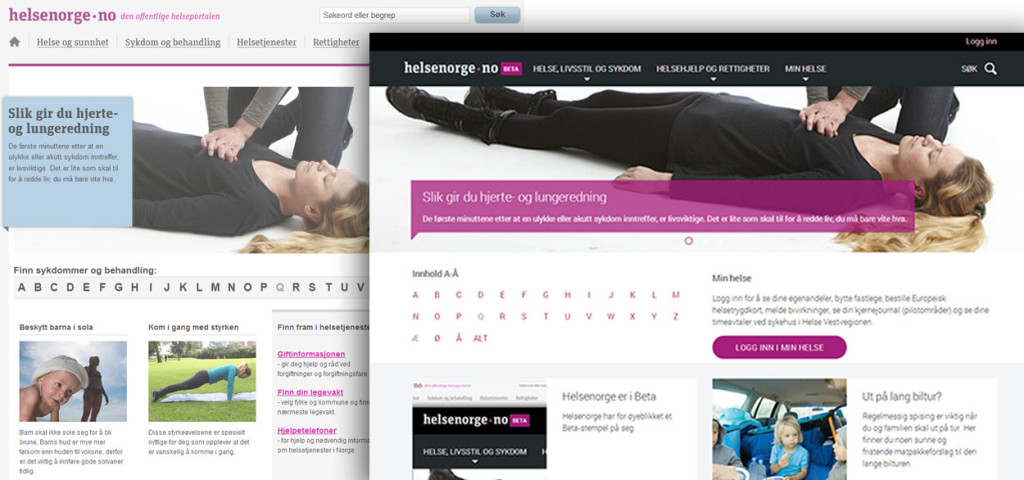Click ALT in Innhold A-Å index

coord(481,338)
